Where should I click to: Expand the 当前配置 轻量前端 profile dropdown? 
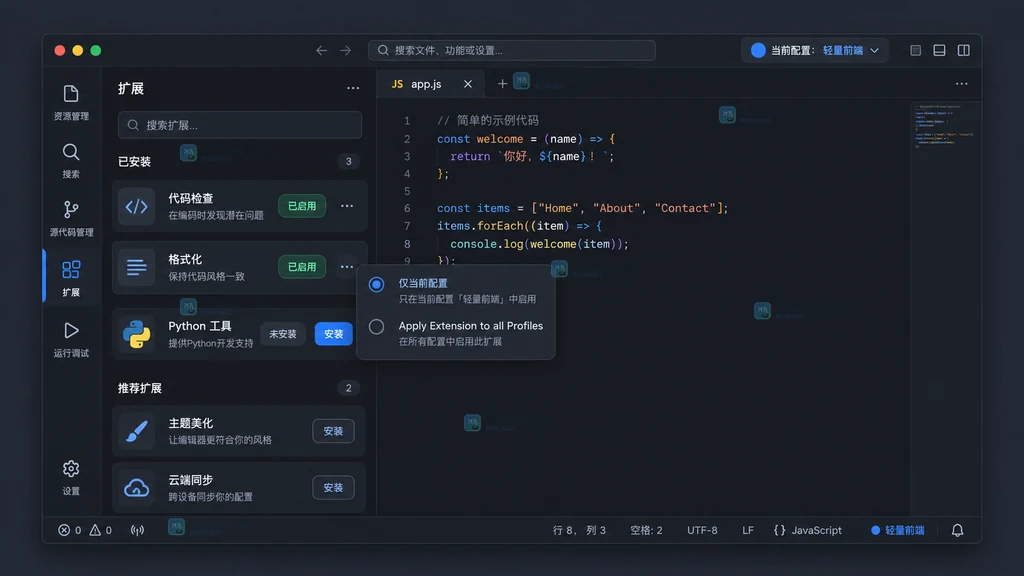pyautogui.click(x=814, y=50)
